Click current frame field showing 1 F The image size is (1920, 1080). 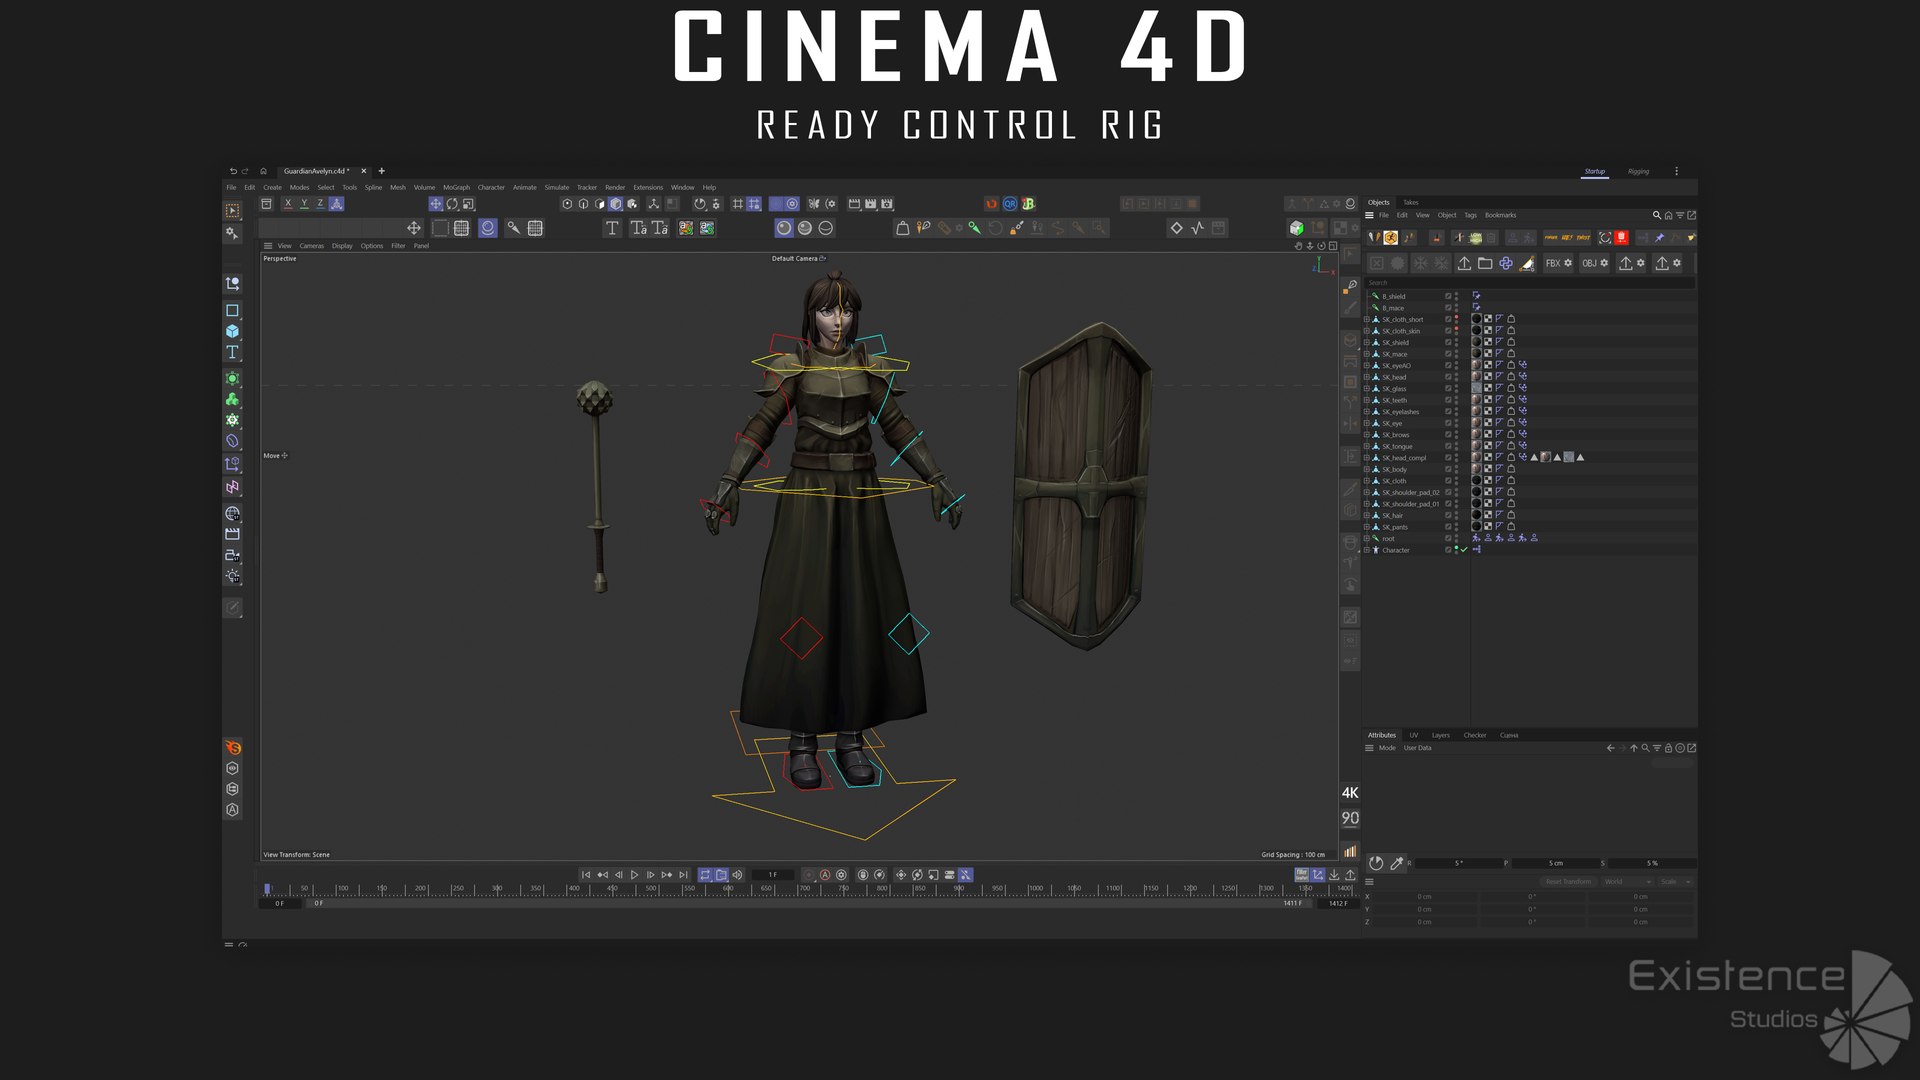click(773, 875)
